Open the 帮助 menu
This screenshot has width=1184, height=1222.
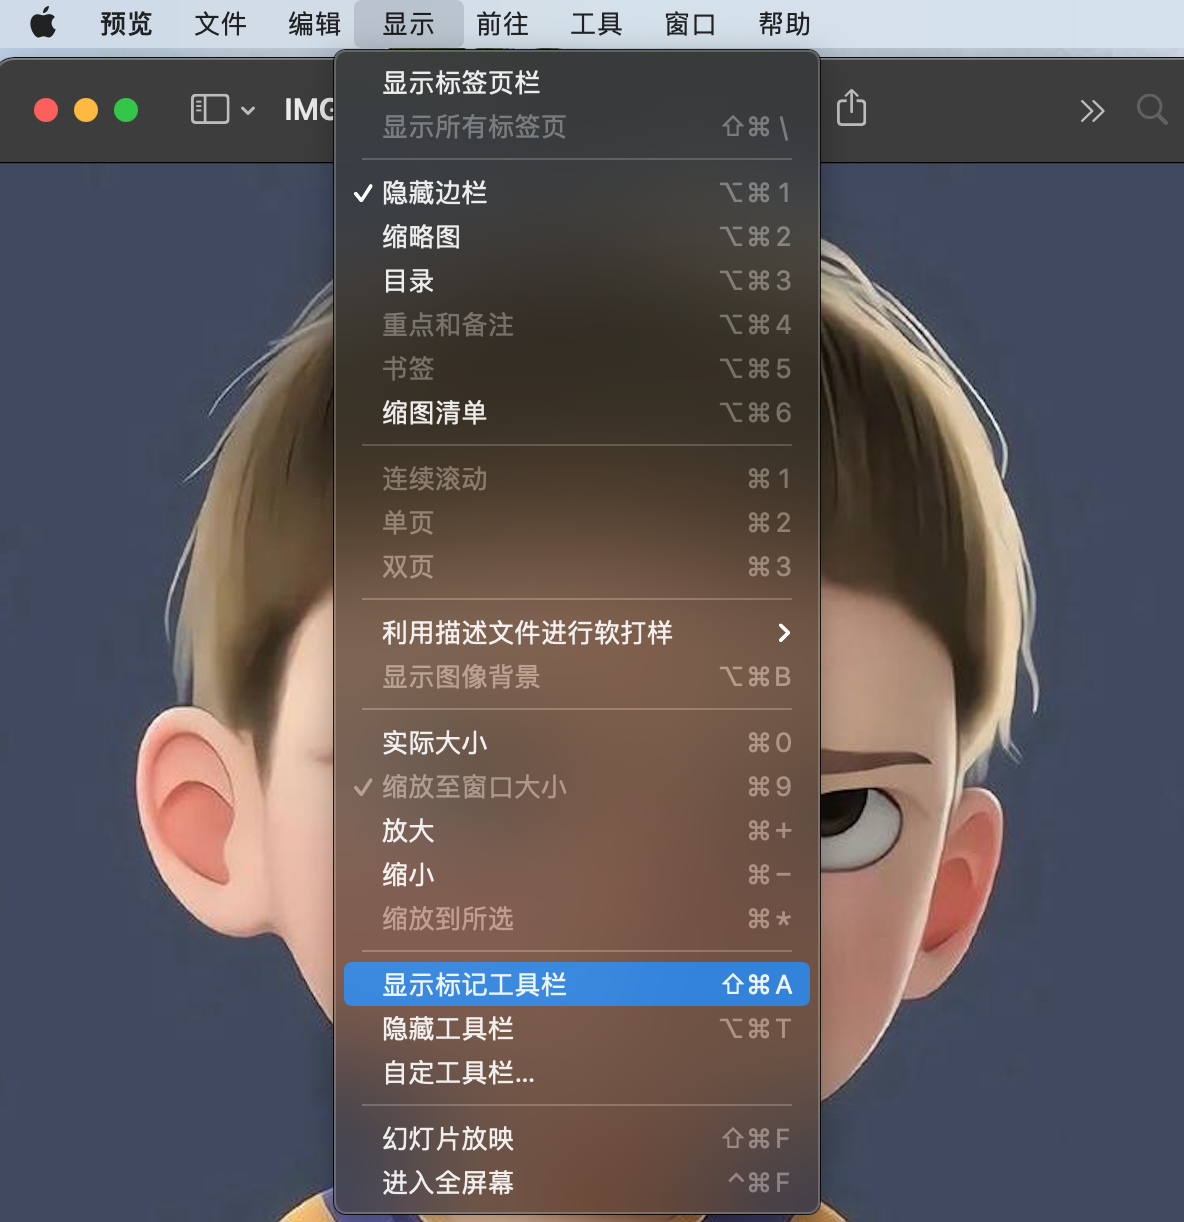click(x=784, y=23)
